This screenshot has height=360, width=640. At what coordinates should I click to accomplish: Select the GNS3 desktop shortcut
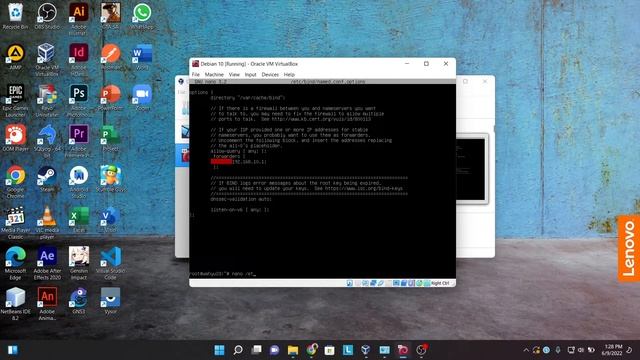79,301
